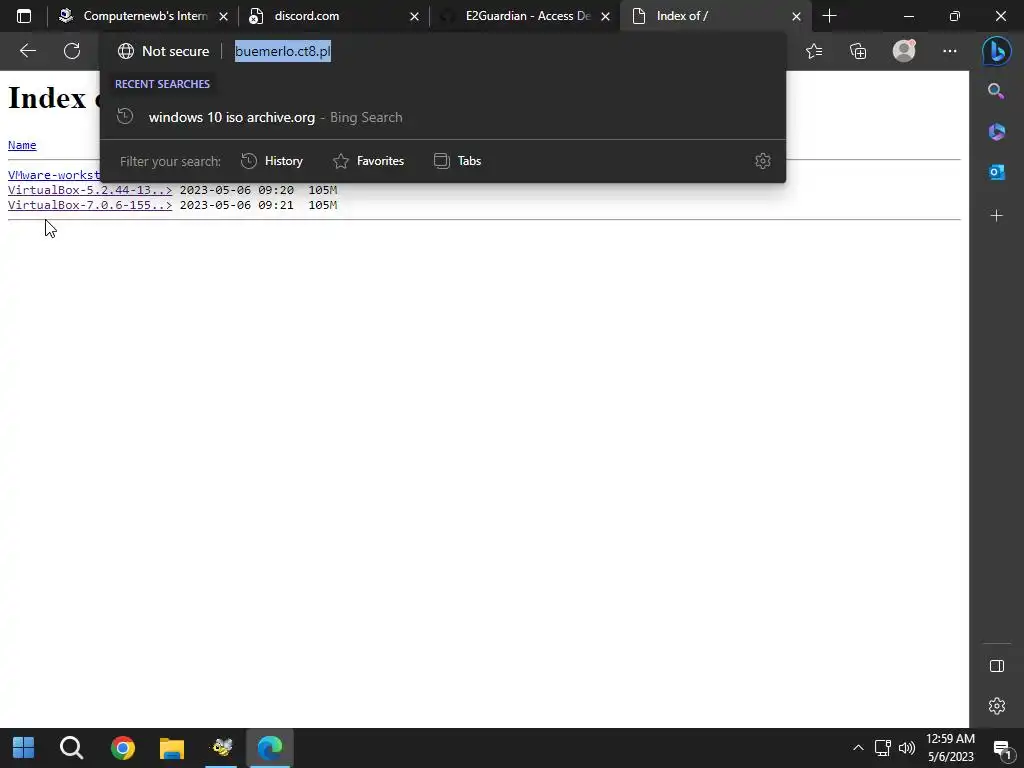Click the Microsoft Edge taskbar icon
This screenshot has width=1024, height=768.
coord(270,748)
